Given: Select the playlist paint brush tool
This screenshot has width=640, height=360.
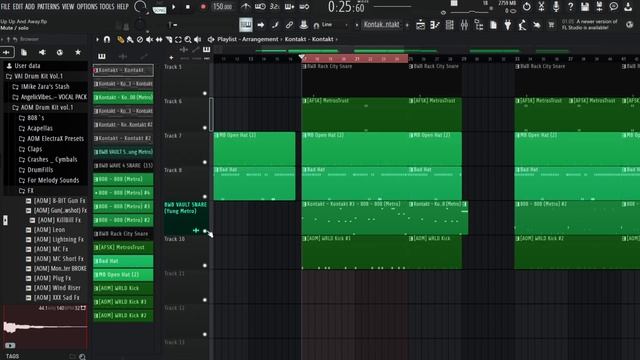Looking at the screenshot, I should 130,40.
